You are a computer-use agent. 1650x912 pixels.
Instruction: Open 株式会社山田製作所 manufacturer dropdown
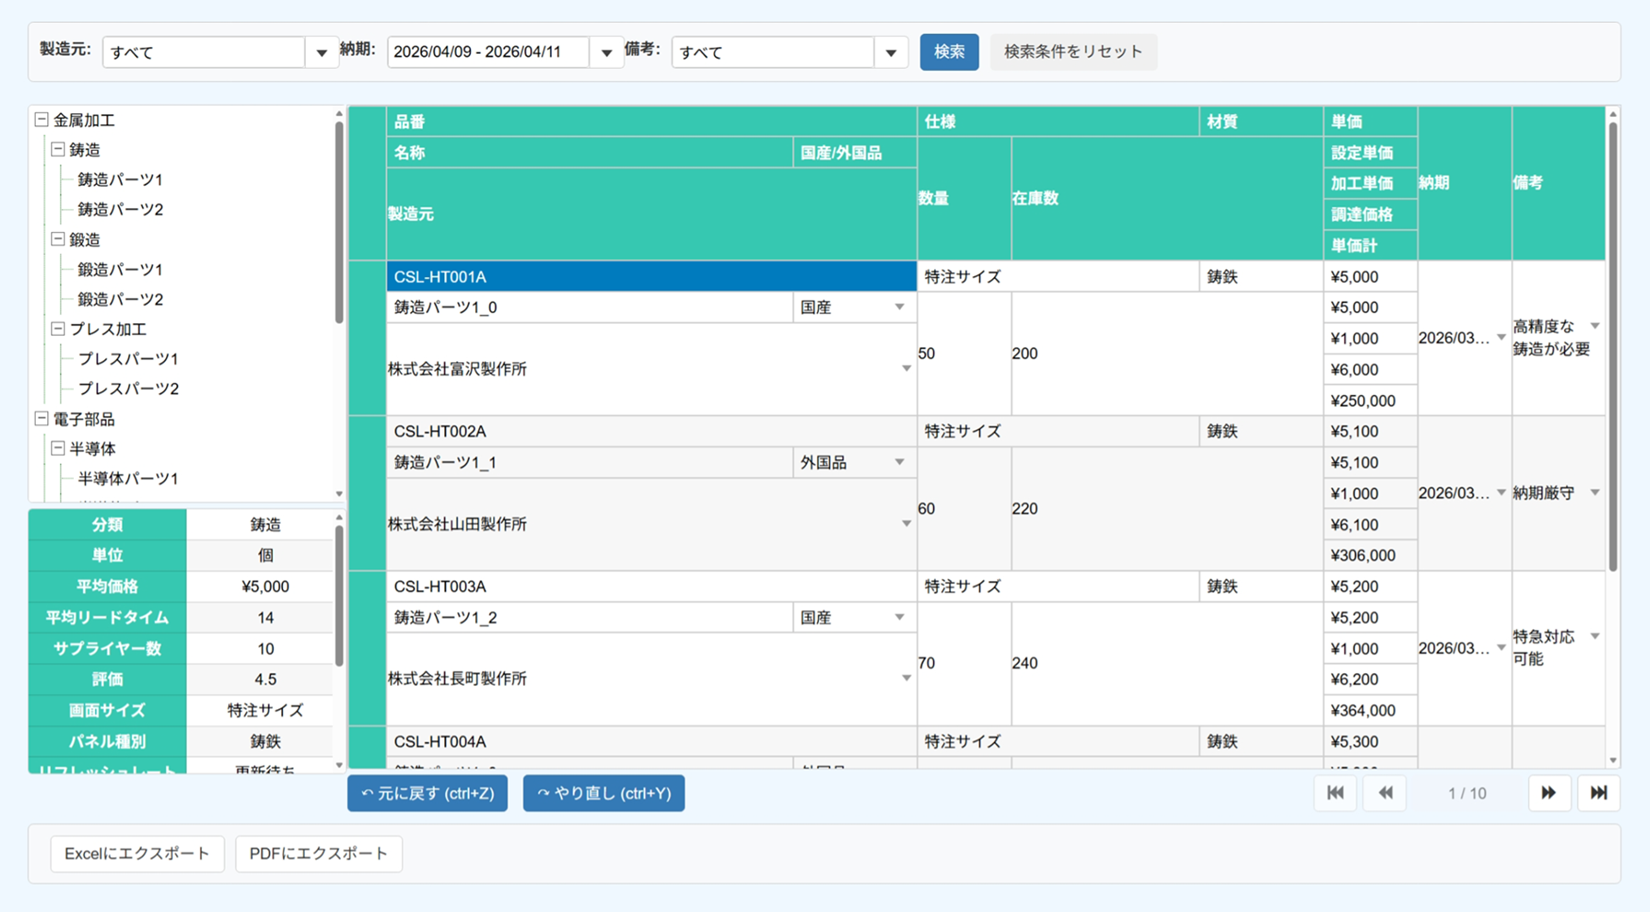(x=906, y=524)
